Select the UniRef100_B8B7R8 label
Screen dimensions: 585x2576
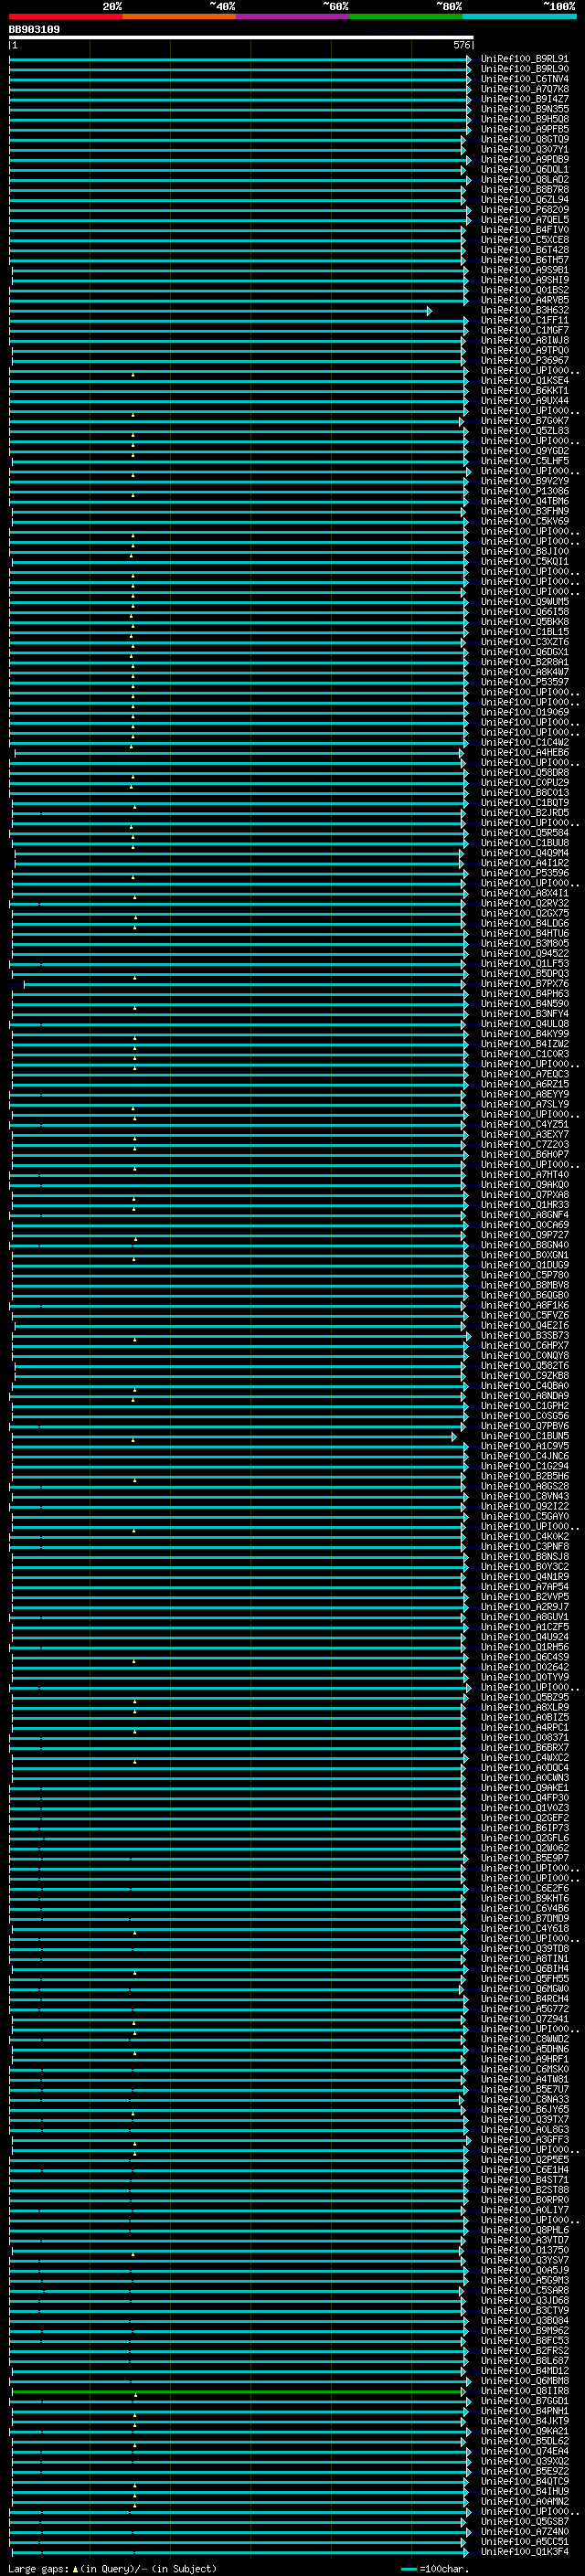click(x=524, y=189)
